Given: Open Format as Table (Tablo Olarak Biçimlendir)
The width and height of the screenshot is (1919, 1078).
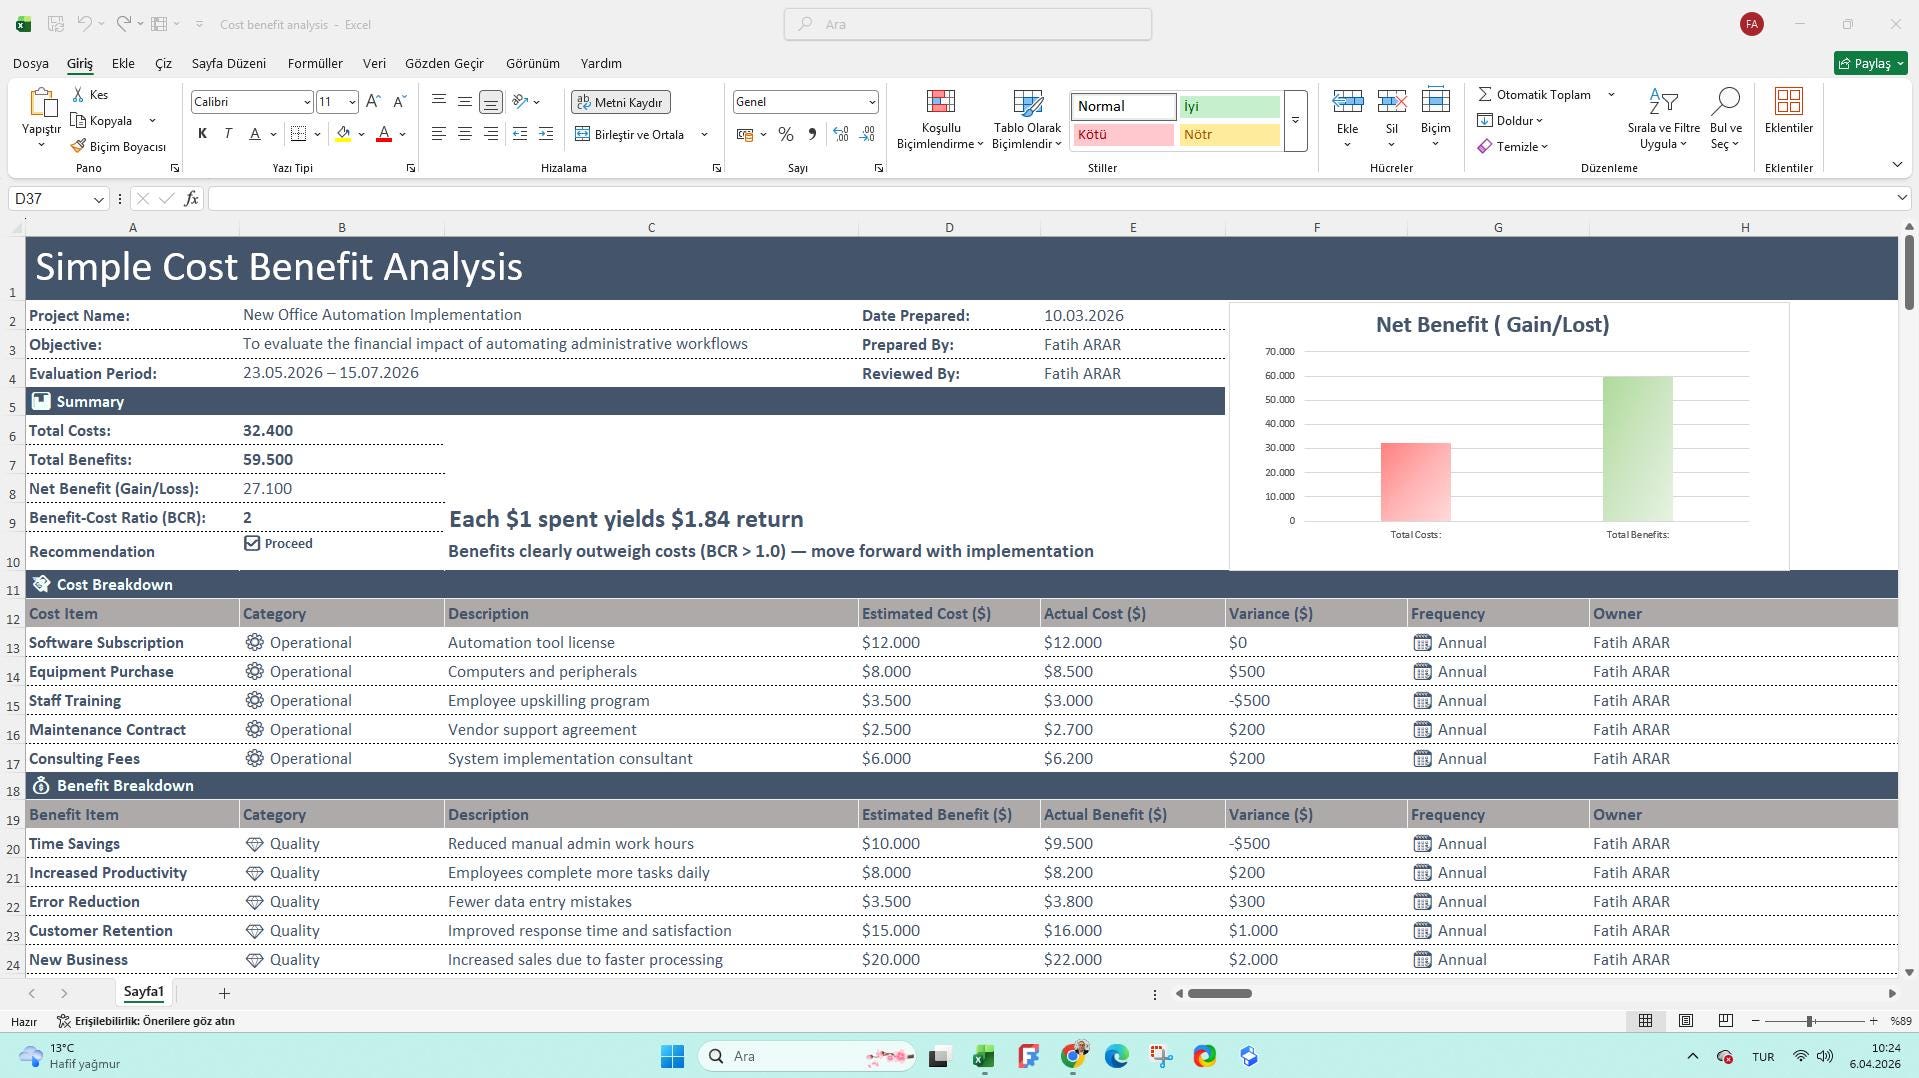Looking at the screenshot, I should 1027,119.
